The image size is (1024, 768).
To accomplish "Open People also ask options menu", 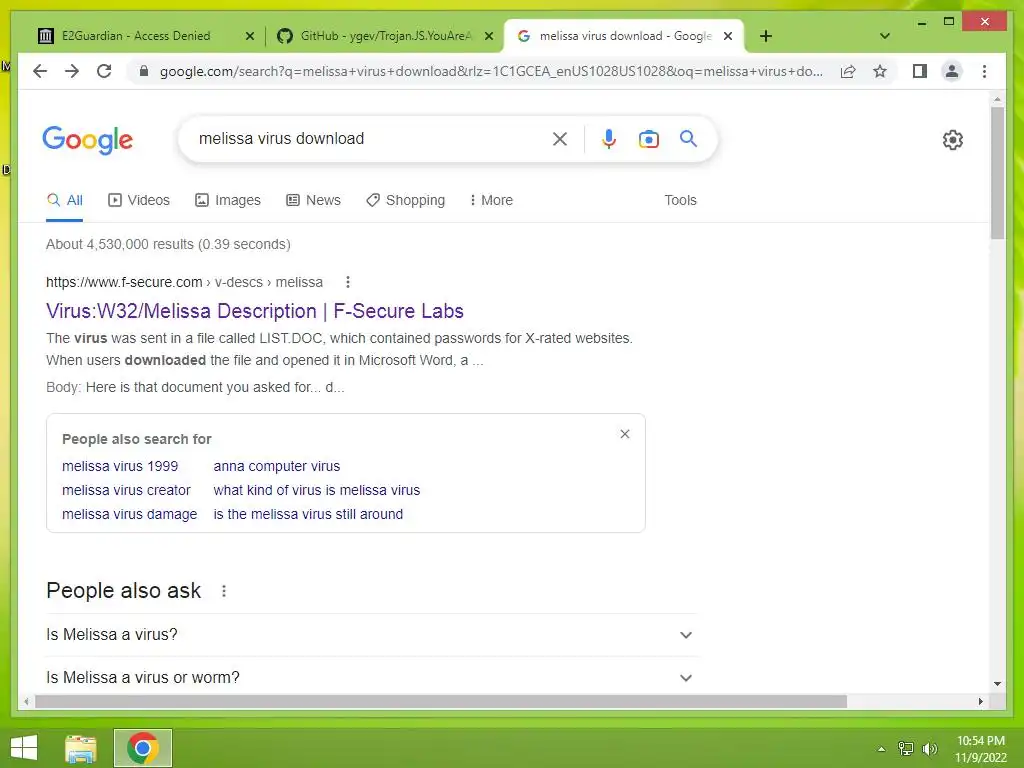I will coord(224,591).
